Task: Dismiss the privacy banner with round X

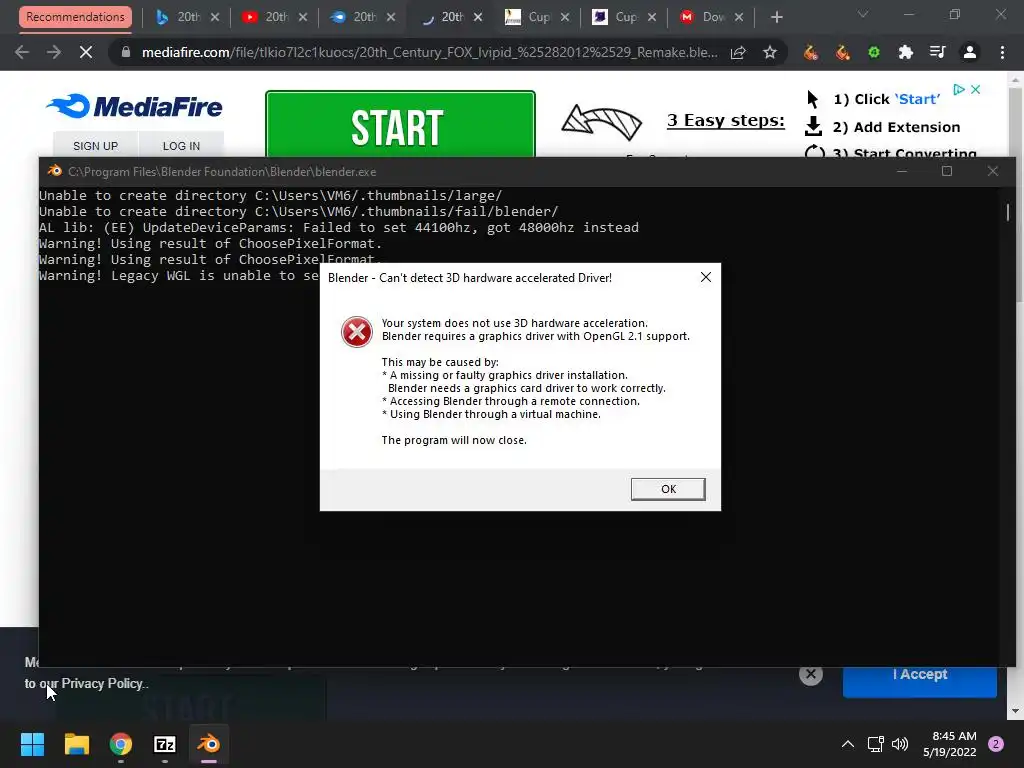Action: [x=810, y=675]
